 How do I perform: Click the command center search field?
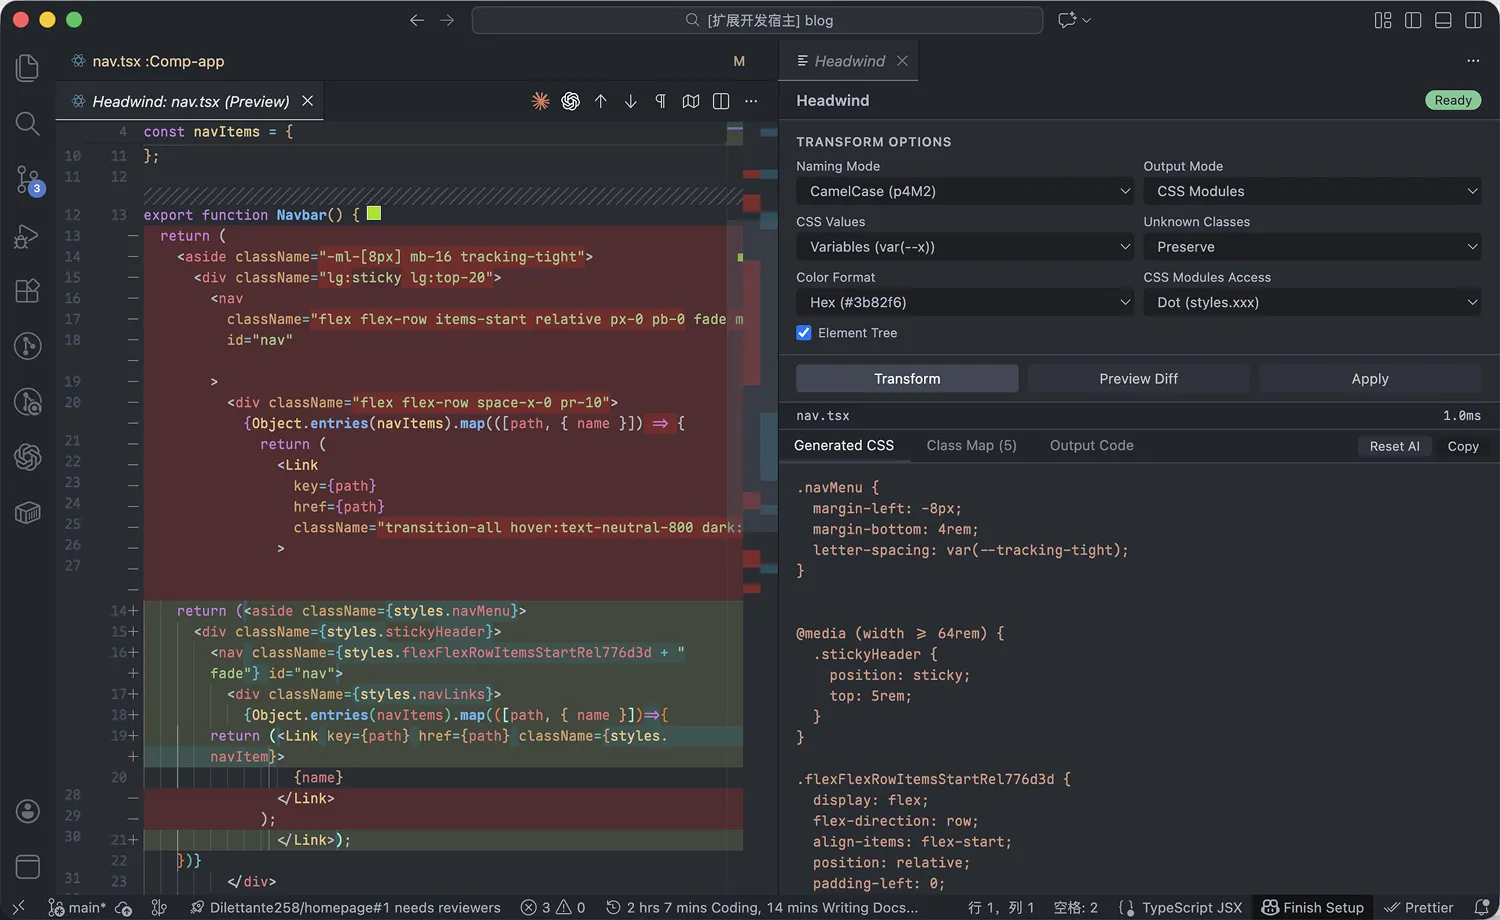click(x=757, y=20)
